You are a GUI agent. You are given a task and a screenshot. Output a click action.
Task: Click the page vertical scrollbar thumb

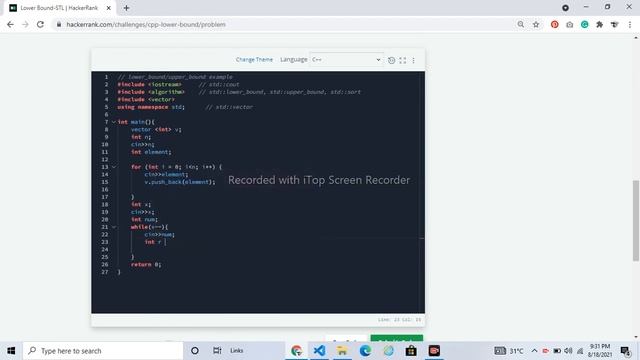tap(636, 220)
